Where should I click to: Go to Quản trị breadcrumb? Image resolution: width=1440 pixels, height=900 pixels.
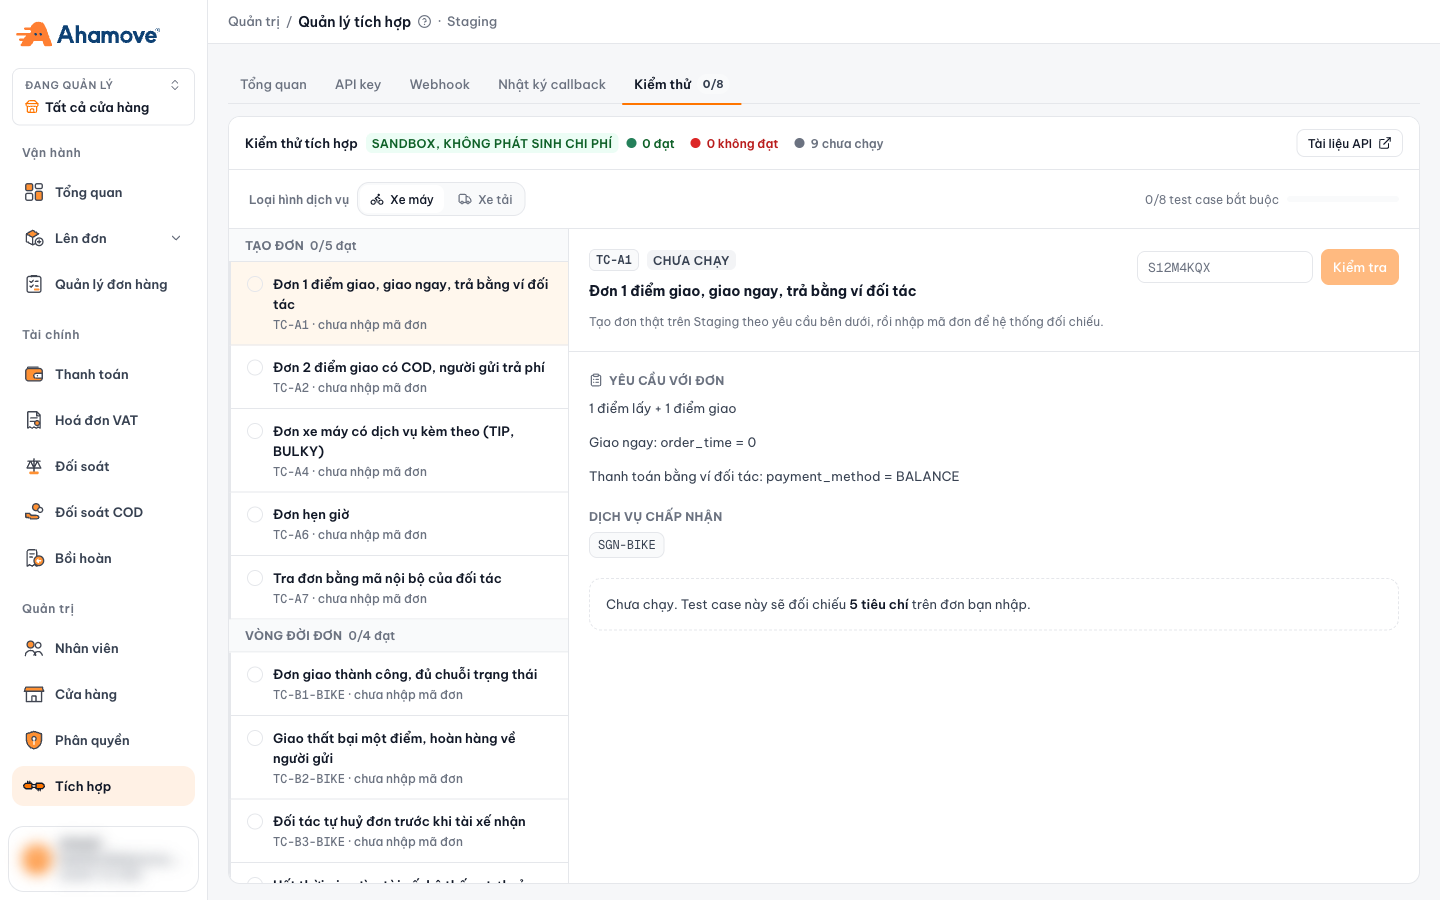(254, 22)
